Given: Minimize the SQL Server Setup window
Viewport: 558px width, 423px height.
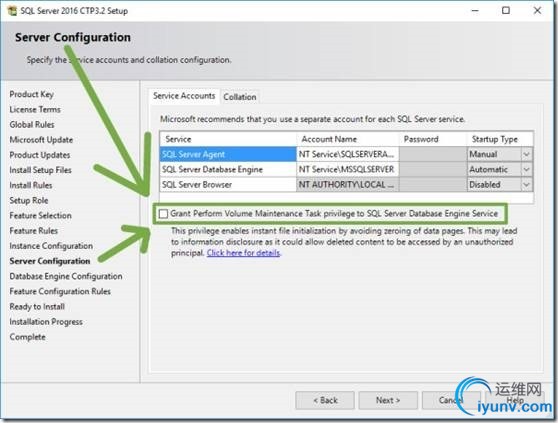Looking at the screenshot, I should pos(475,11).
